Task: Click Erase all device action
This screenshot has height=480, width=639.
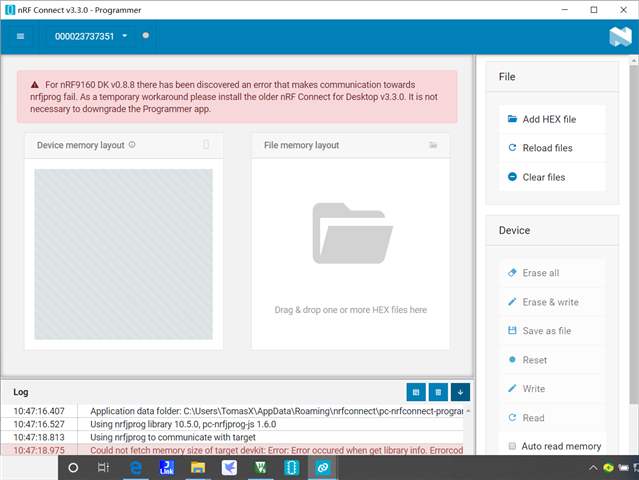Action: pyautogui.click(x=552, y=273)
